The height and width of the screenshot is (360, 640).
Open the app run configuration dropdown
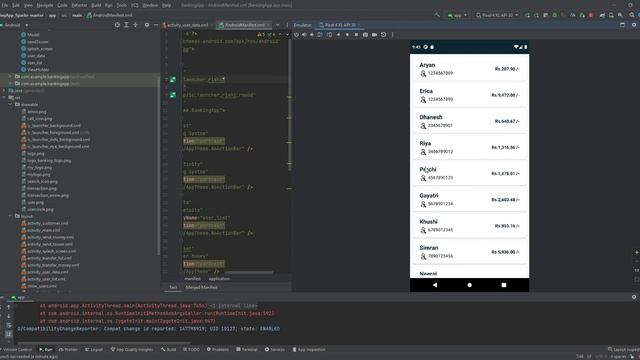click(457, 15)
